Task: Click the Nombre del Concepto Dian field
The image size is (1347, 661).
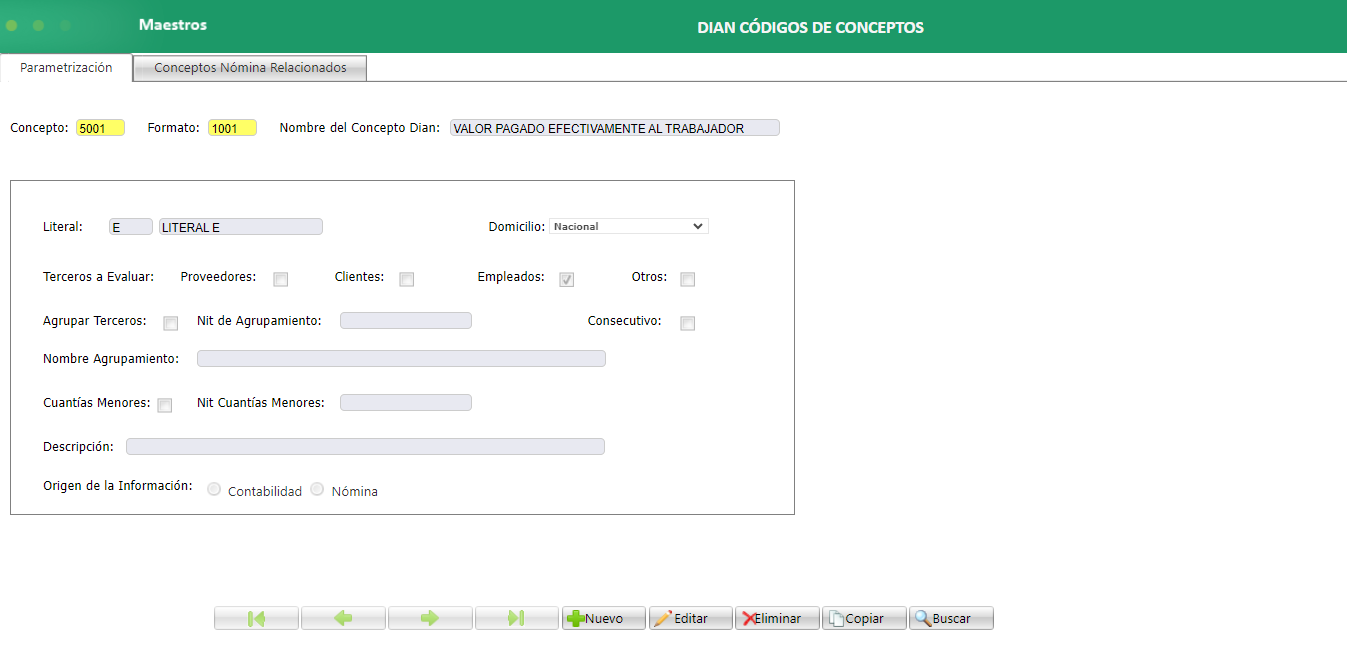Action: tap(615, 128)
